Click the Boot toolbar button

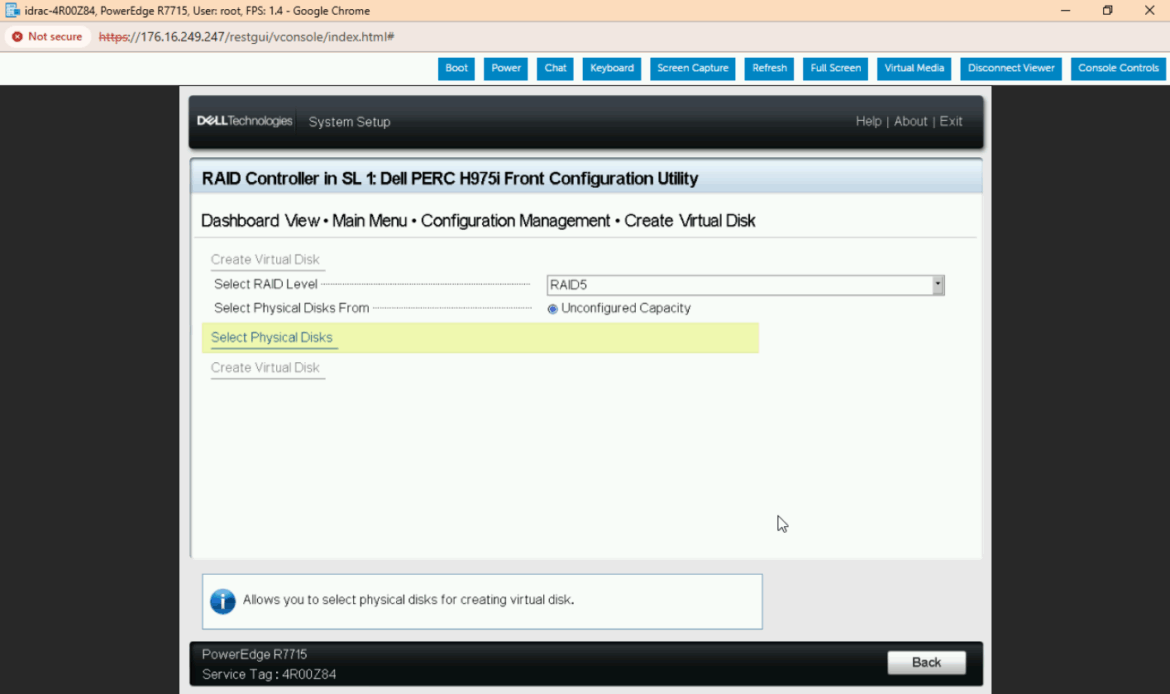tap(456, 68)
